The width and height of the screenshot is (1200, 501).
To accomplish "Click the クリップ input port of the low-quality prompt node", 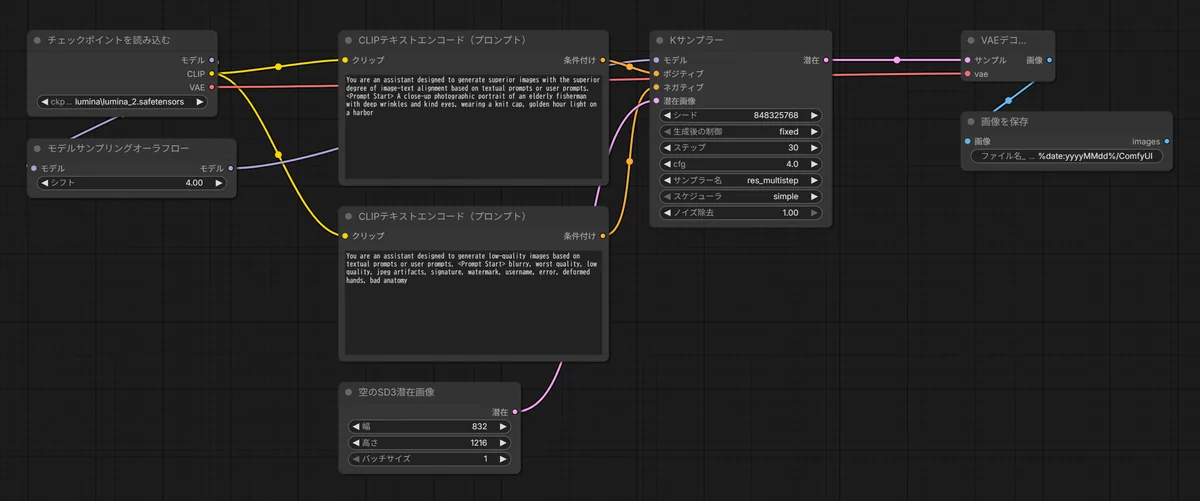I will pos(345,235).
